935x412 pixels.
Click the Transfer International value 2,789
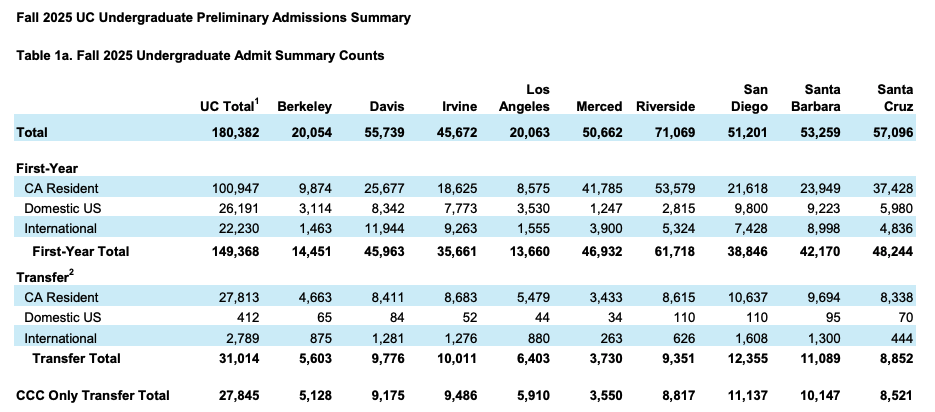tap(243, 339)
